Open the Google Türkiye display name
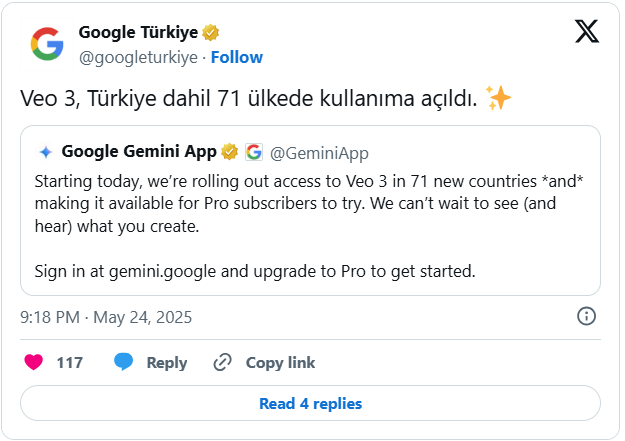The width and height of the screenshot is (625, 441). [138, 32]
